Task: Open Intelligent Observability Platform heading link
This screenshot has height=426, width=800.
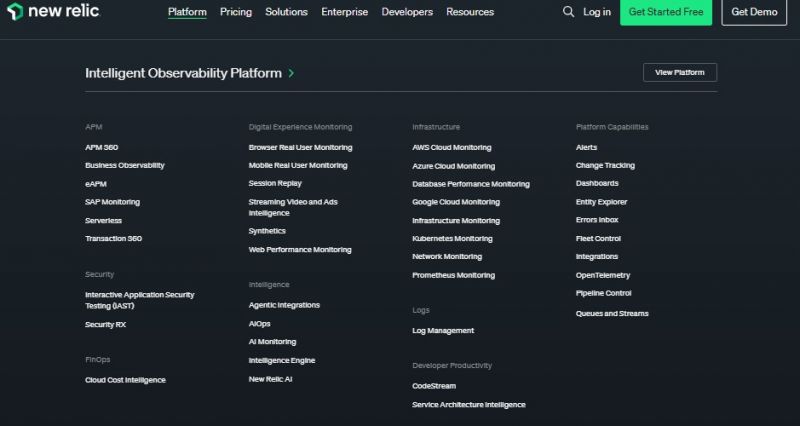Action: coord(183,73)
